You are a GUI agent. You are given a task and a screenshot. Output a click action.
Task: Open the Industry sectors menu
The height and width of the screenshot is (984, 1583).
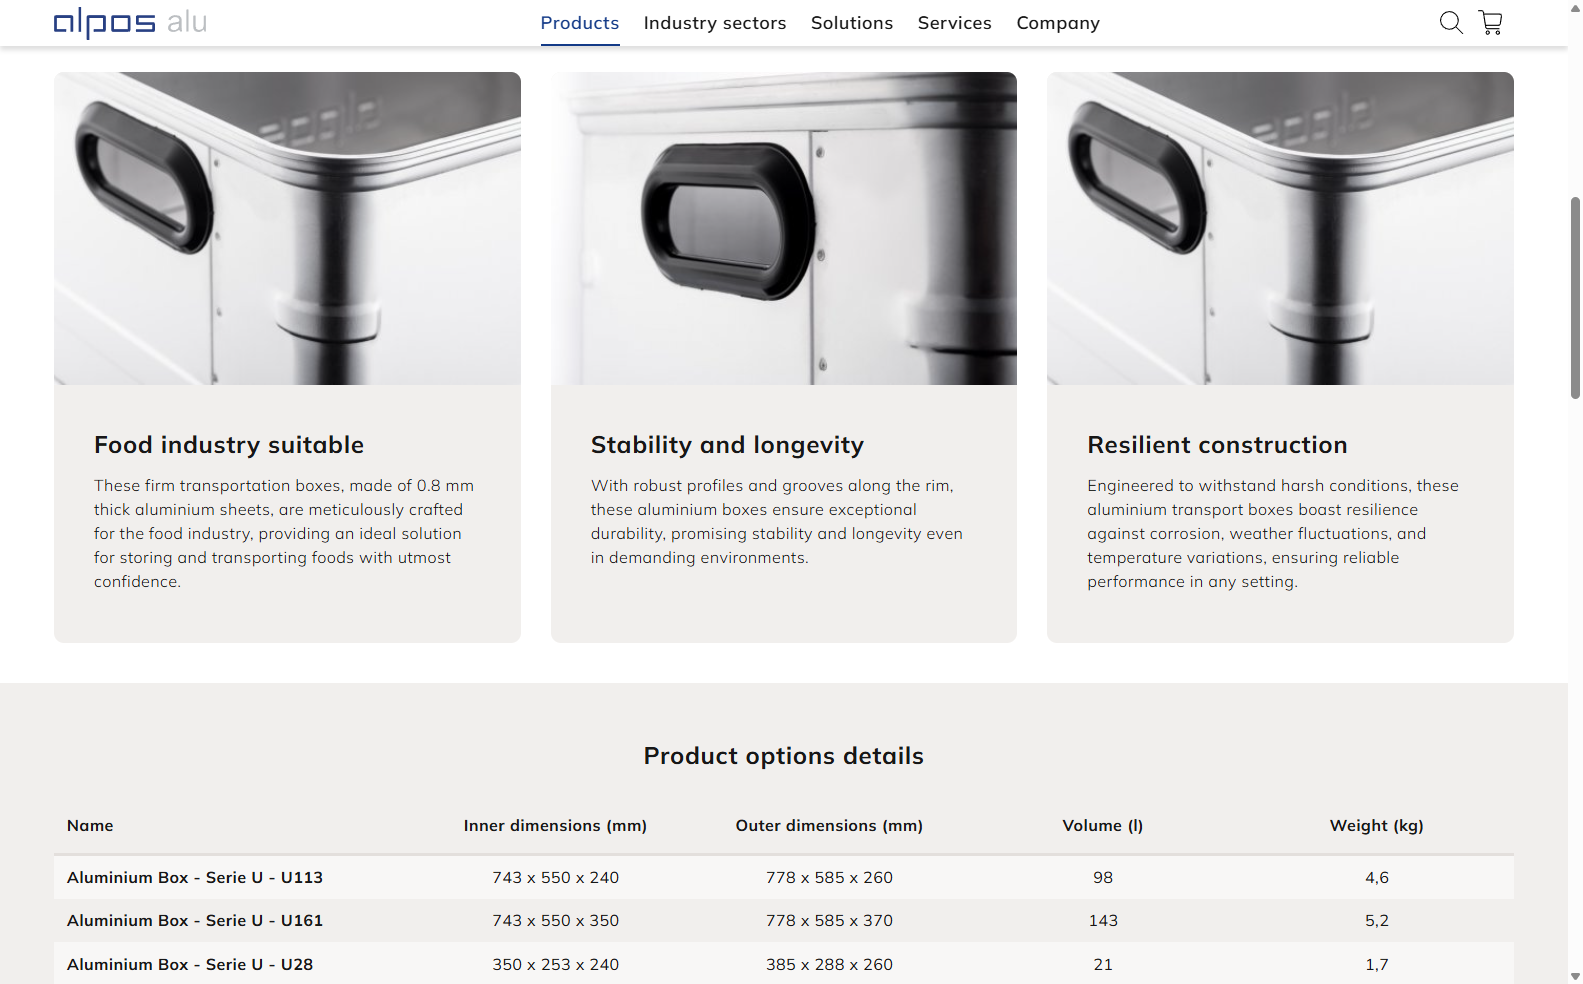click(x=715, y=23)
